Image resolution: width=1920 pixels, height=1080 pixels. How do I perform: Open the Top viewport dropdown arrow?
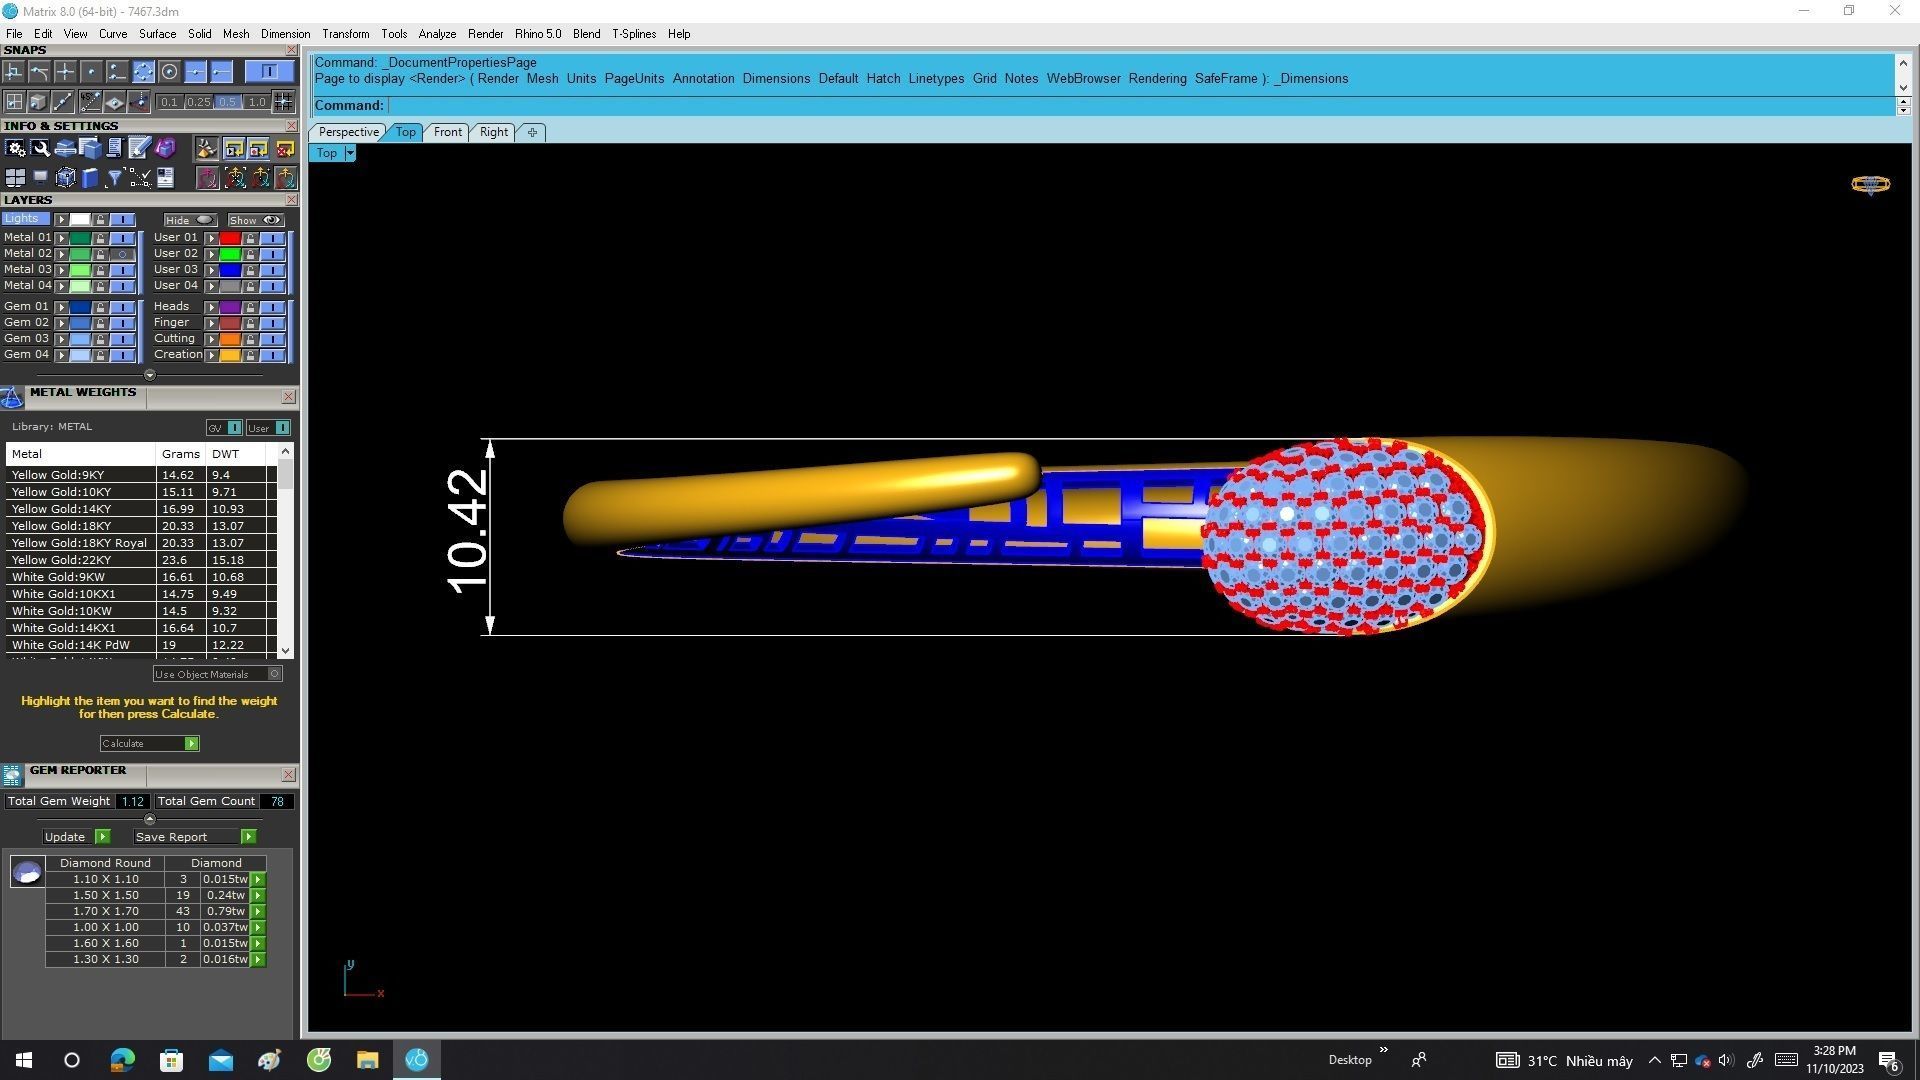[x=349, y=153]
